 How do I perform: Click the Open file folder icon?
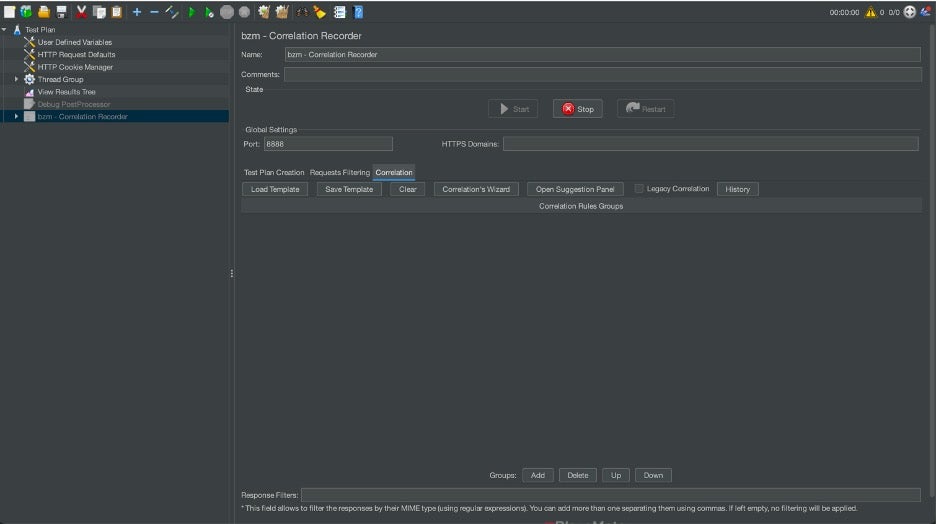coord(44,12)
